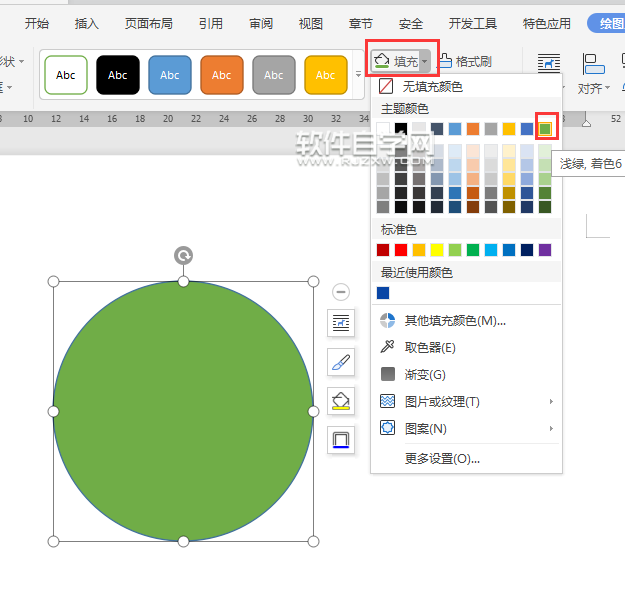625x595 pixels.
Task: Click the floating fill bucket icon
Action: [341, 401]
